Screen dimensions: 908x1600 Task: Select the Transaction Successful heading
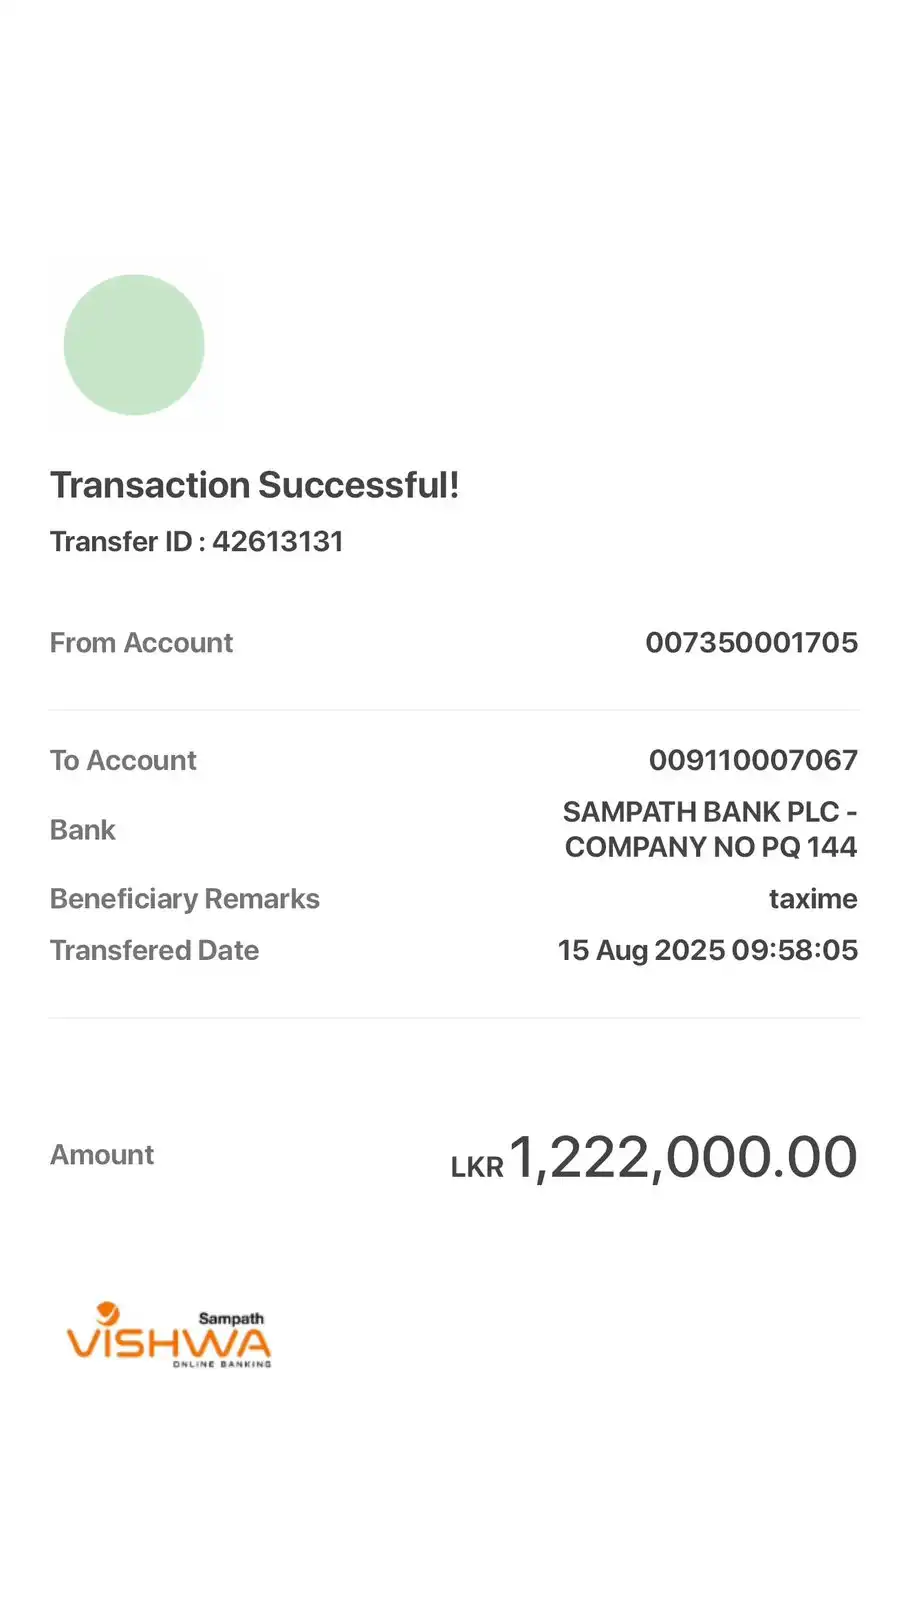pos(255,485)
